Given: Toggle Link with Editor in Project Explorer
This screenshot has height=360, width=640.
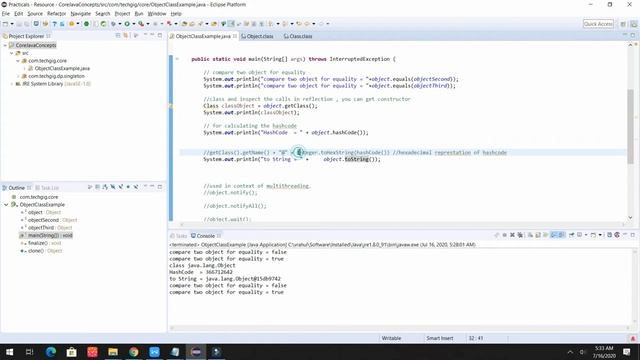Looking at the screenshot, I should 126,36.
